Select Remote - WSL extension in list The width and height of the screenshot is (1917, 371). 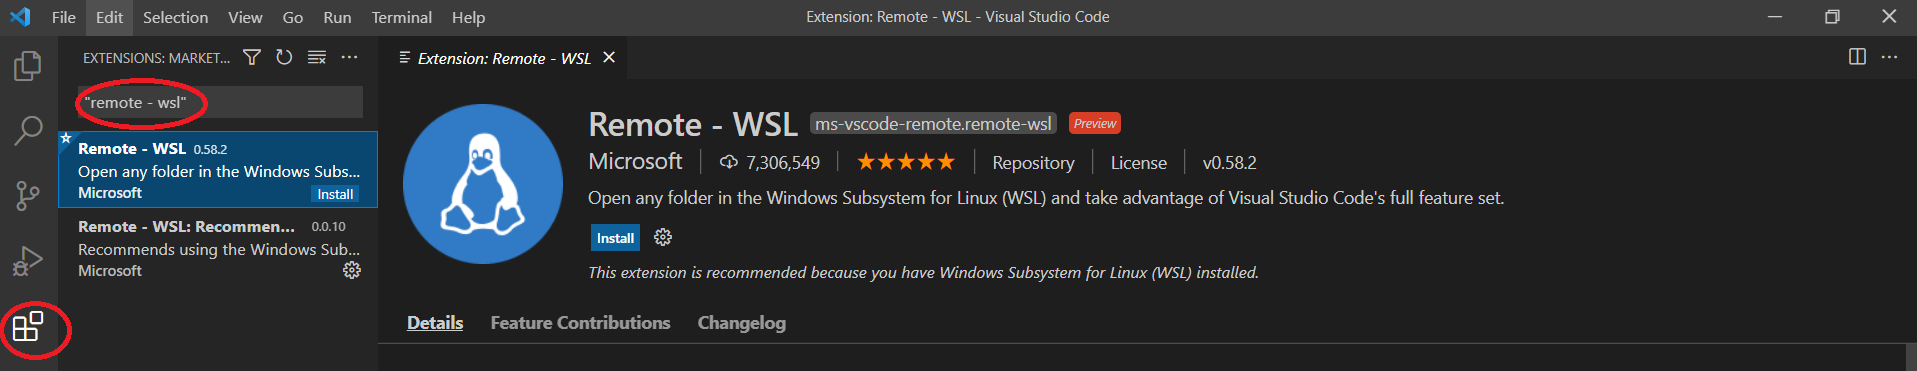tap(218, 170)
